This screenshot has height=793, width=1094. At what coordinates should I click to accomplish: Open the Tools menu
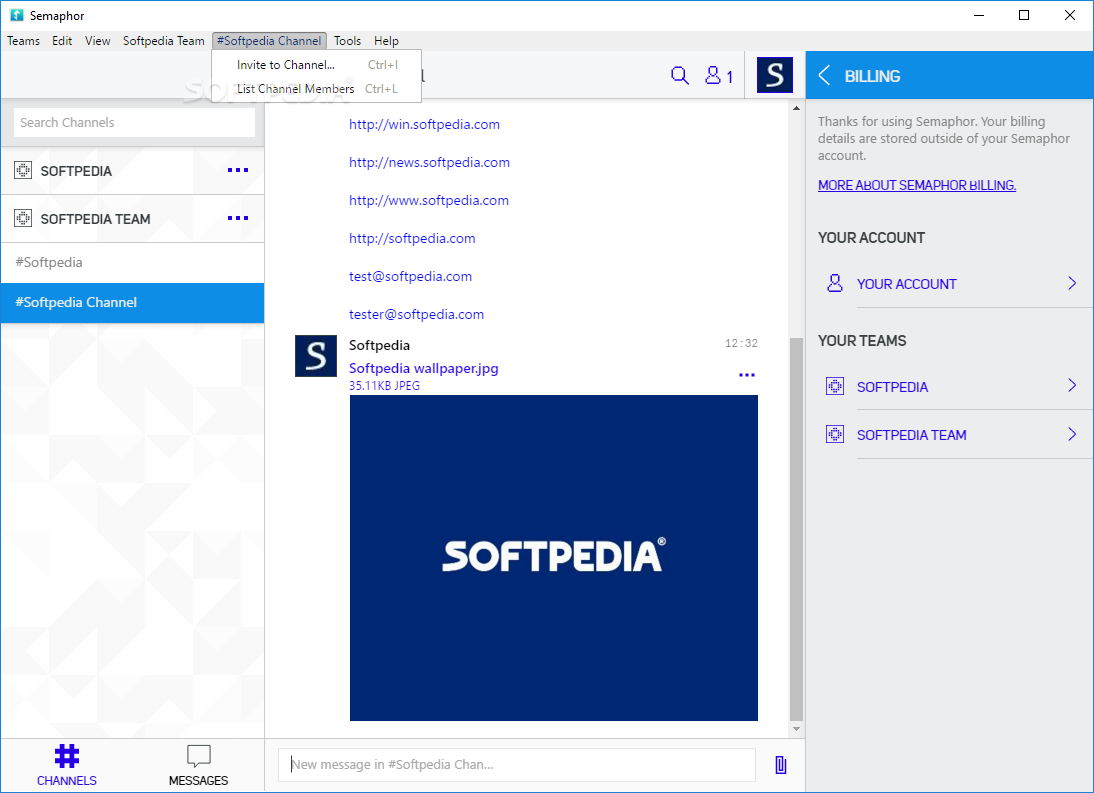(347, 40)
